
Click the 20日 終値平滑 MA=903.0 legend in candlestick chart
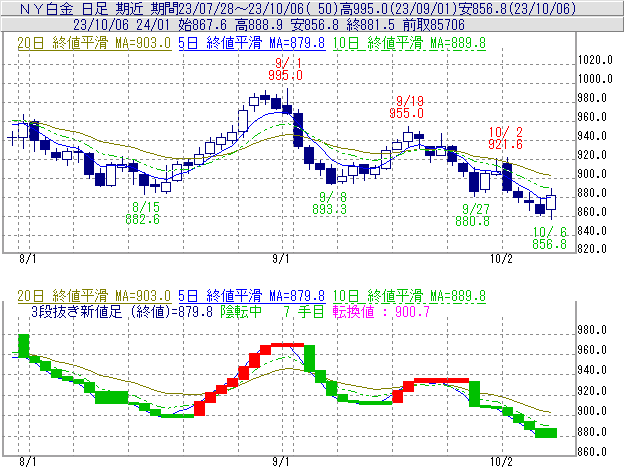[x=94, y=43]
